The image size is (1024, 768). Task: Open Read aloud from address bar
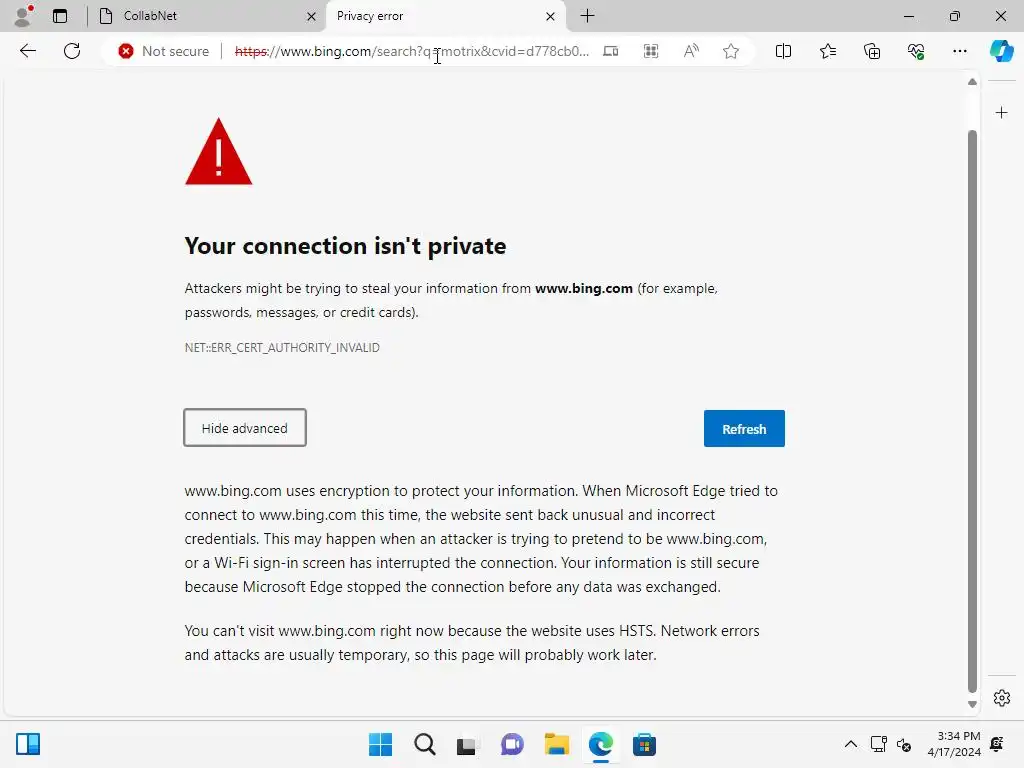pos(691,51)
